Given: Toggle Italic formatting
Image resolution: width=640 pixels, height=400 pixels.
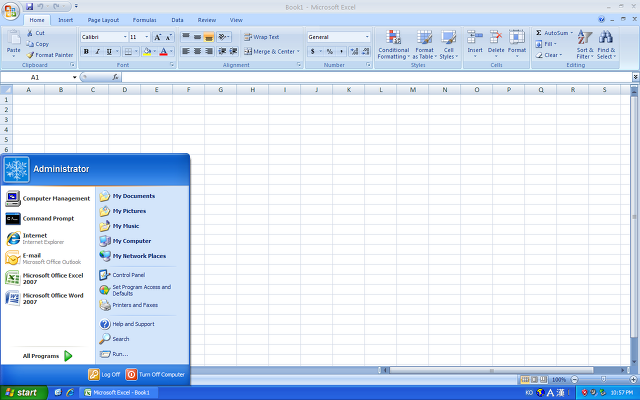Looking at the screenshot, I should click(98, 51).
